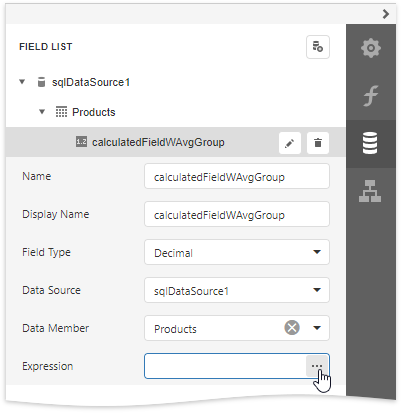Click the Data Member label
The width and height of the screenshot is (401, 413).
tap(56, 328)
